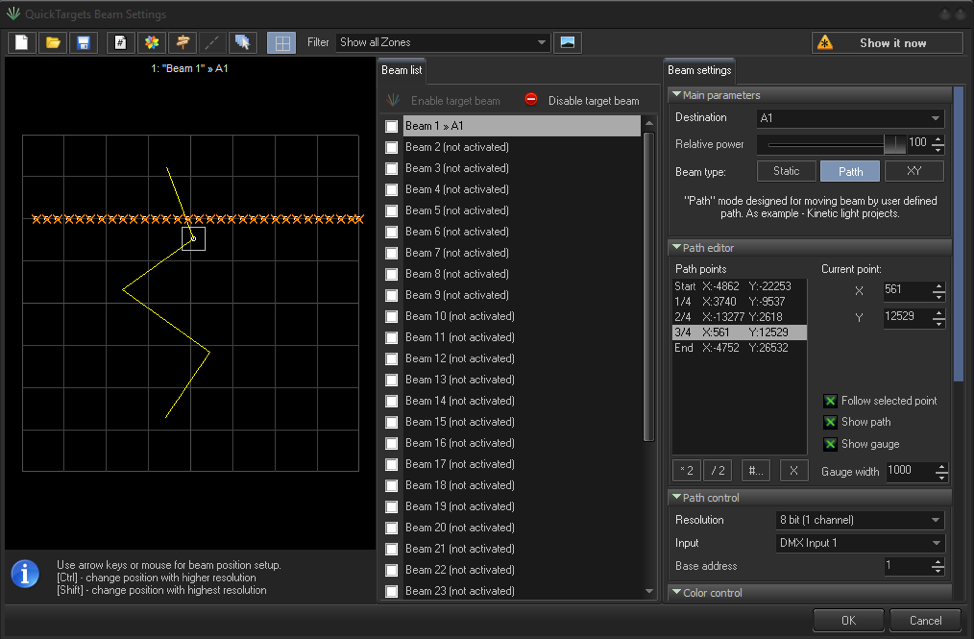Uncheck the Show gauge option
The width and height of the screenshot is (974, 639).
[830, 444]
